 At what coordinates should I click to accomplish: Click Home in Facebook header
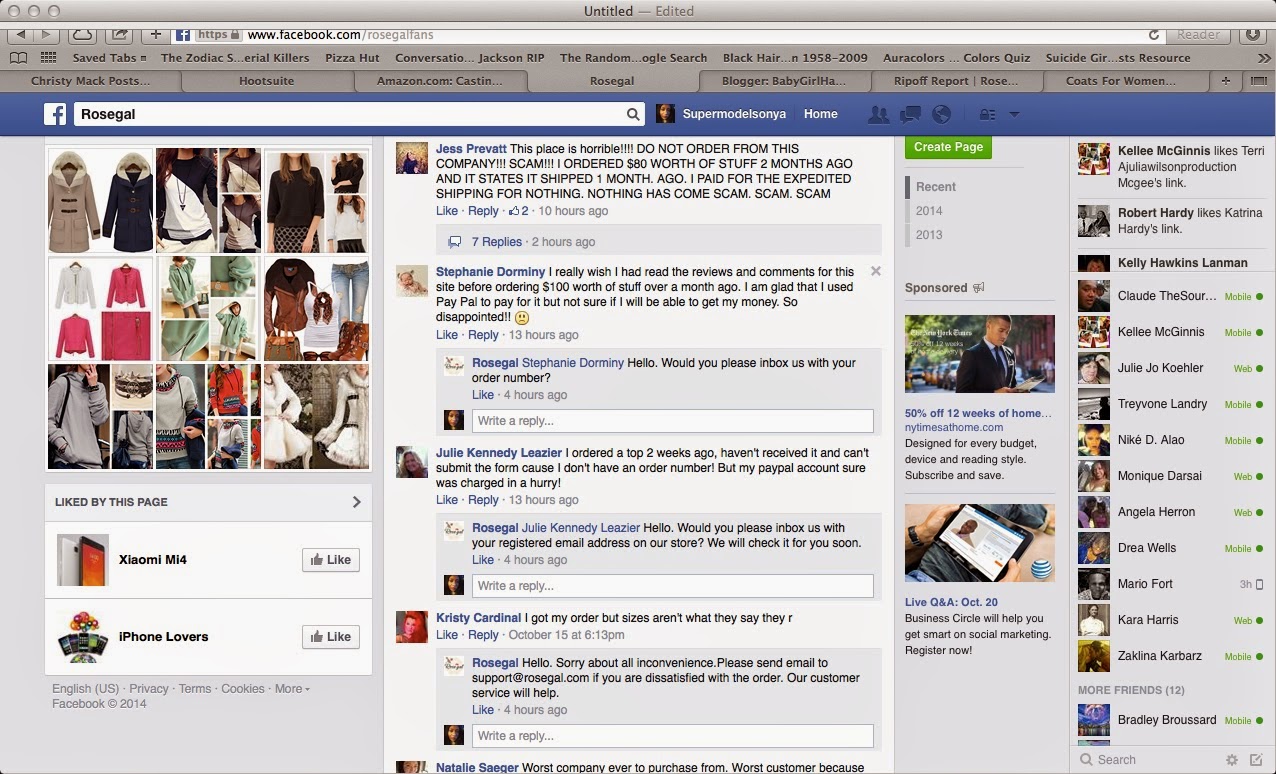(820, 114)
